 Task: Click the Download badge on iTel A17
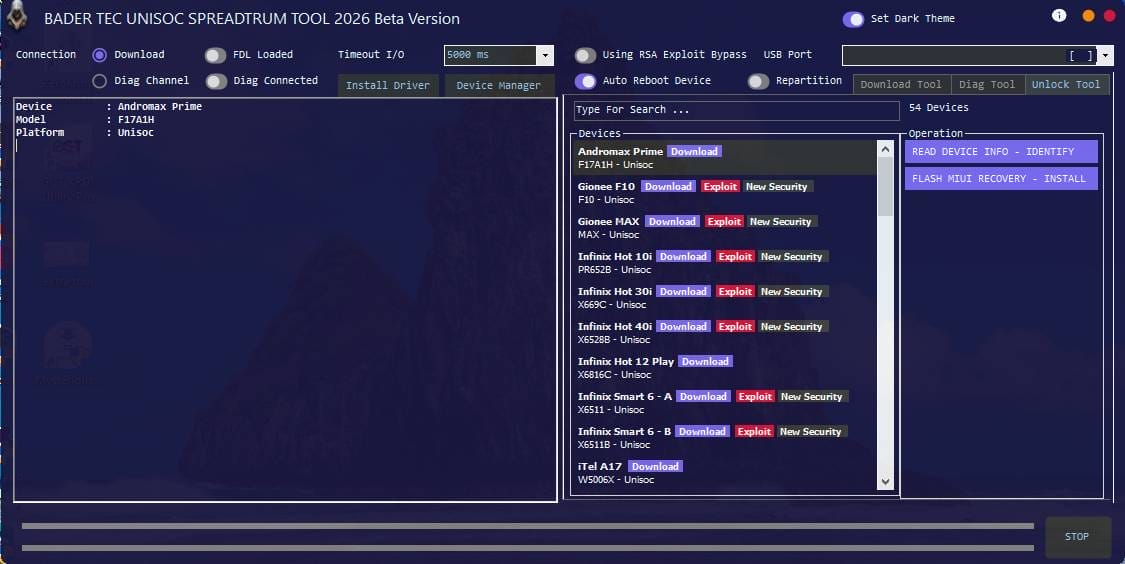pyautogui.click(x=655, y=466)
